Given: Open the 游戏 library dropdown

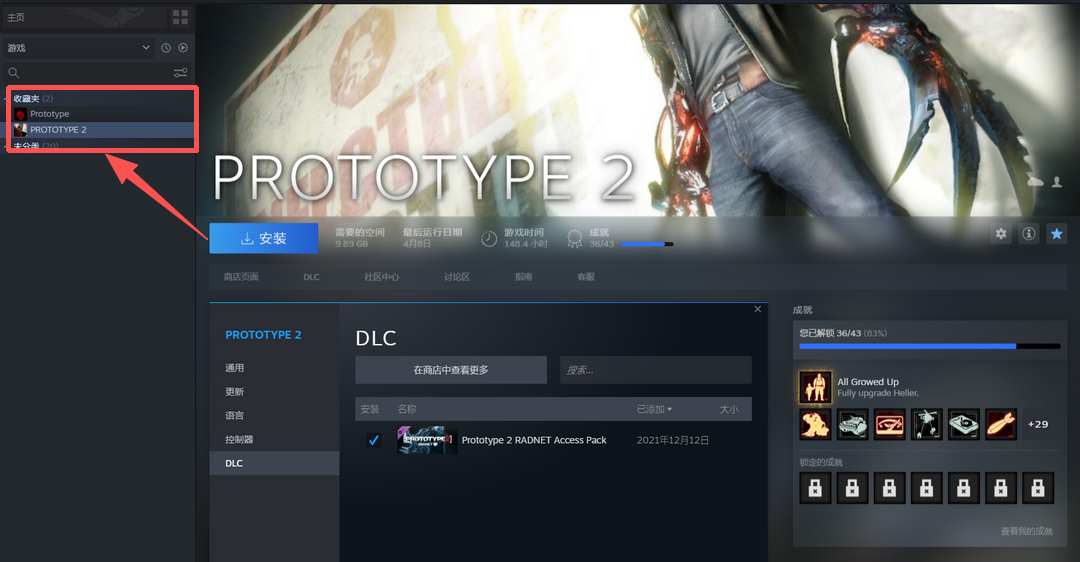Looking at the screenshot, I should pyautogui.click(x=77, y=48).
